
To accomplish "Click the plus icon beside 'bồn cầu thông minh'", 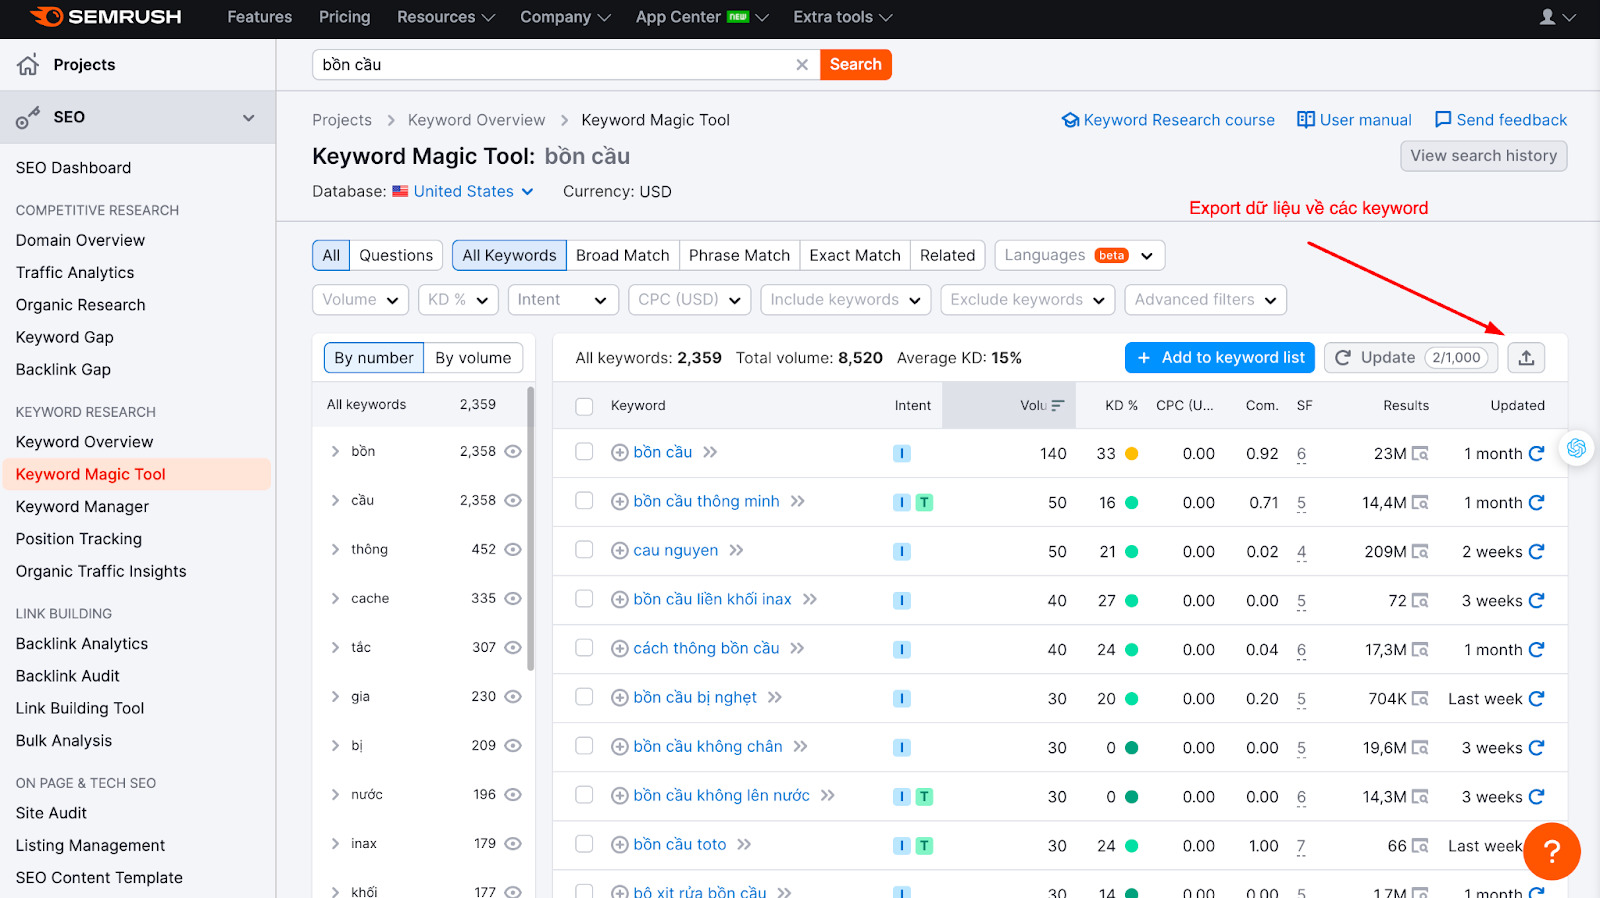I will pyautogui.click(x=620, y=502).
